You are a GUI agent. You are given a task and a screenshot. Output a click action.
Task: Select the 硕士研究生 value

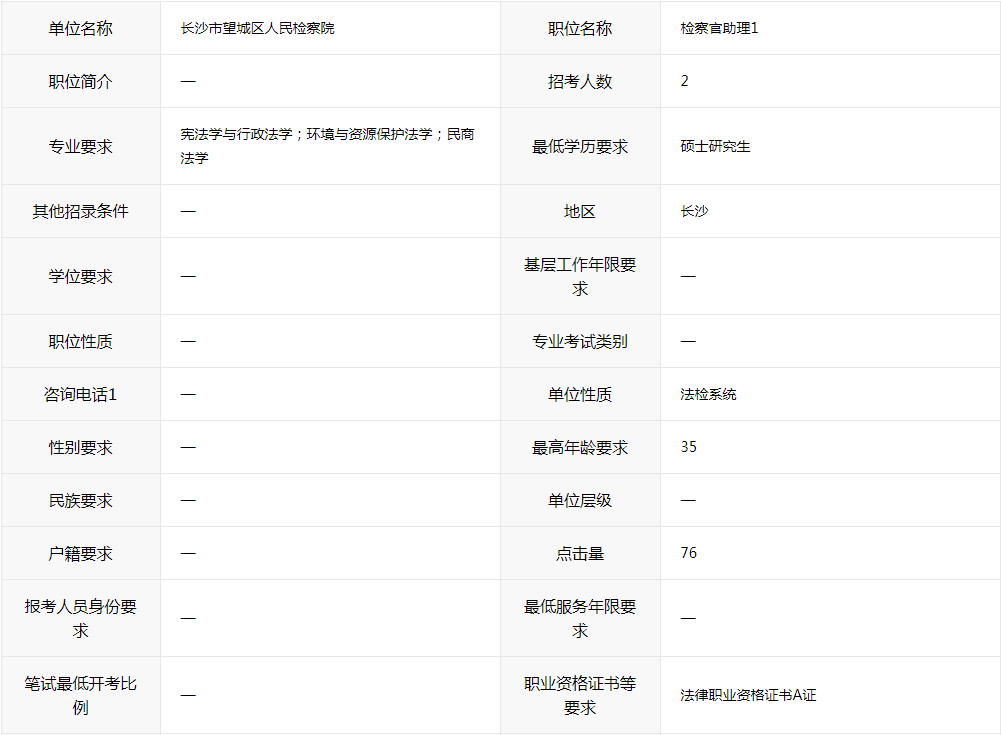pos(715,147)
